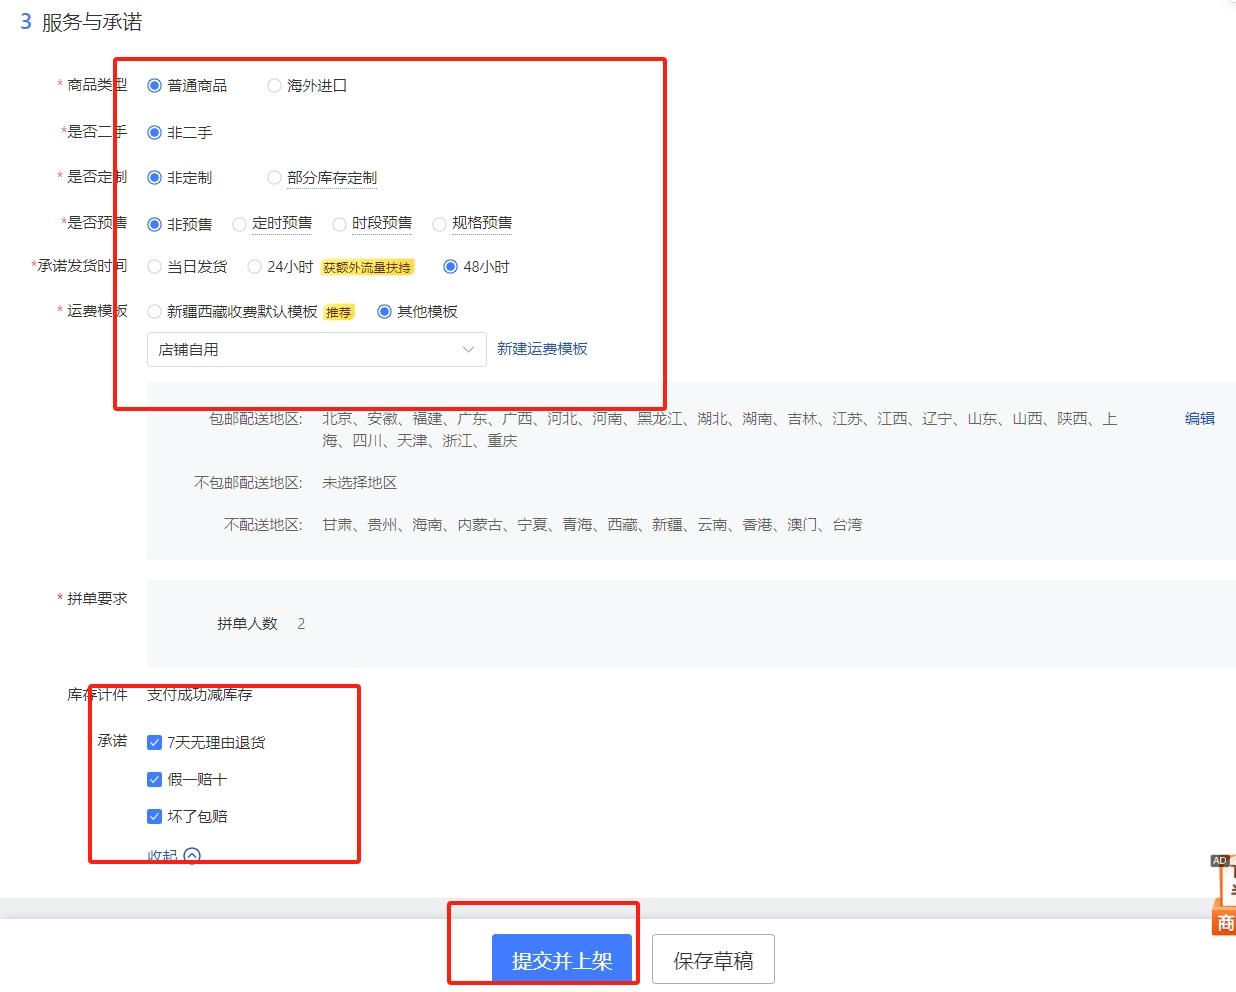The height and width of the screenshot is (992, 1236).
Task: Select 规格预售 presale type
Action: click(440, 223)
